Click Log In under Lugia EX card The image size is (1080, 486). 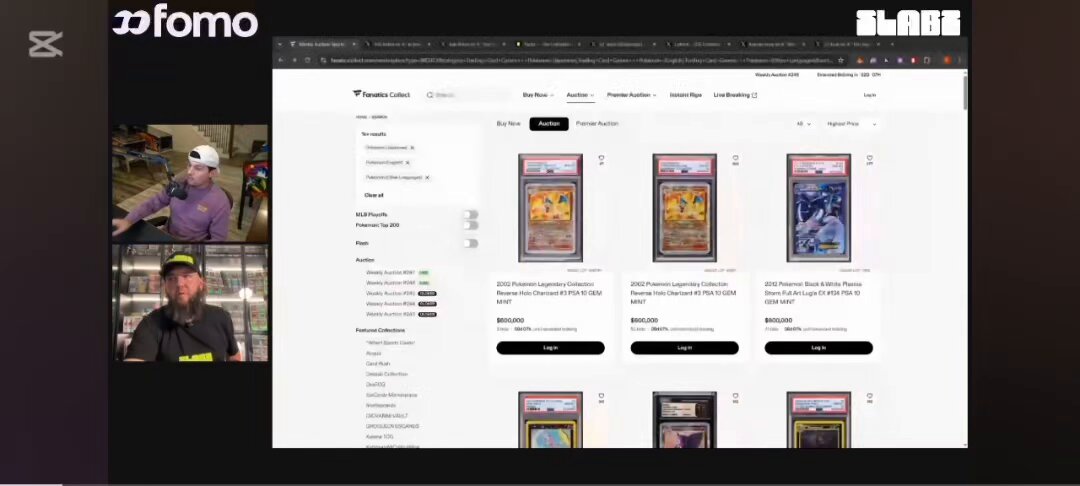(819, 348)
